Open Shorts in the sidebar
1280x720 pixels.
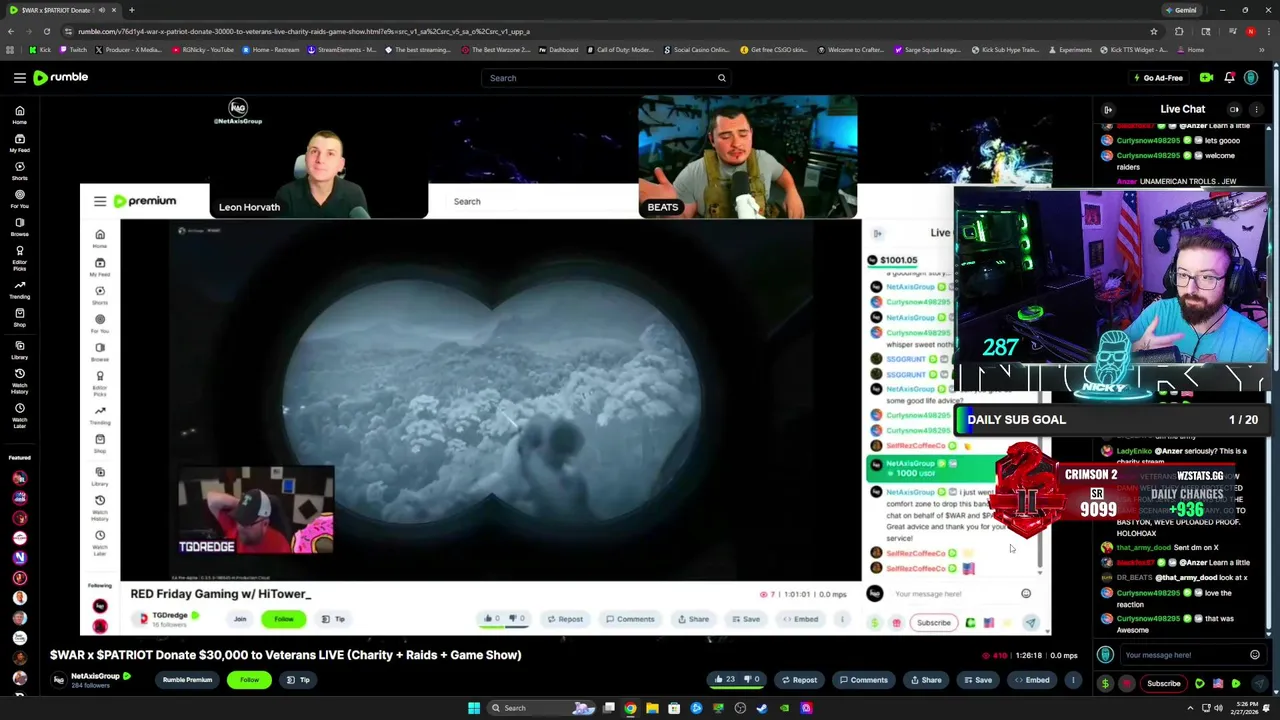coord(19,172)
